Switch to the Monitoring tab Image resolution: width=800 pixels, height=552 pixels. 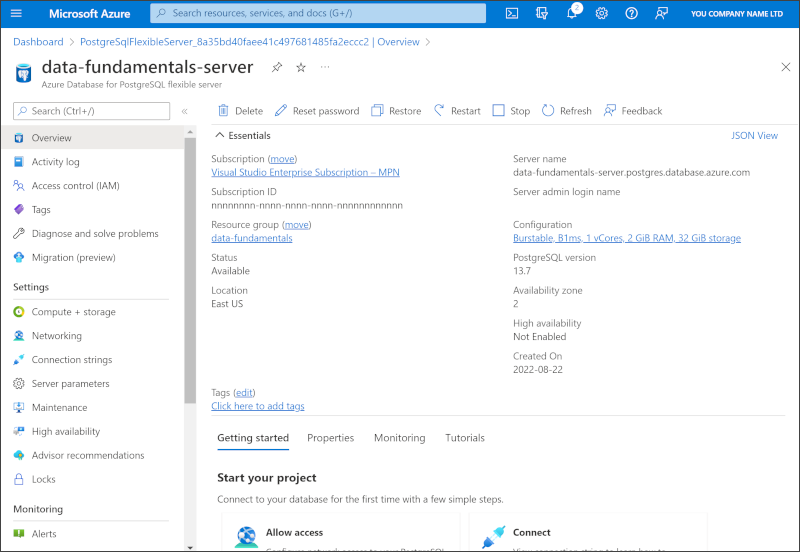pos(399,438)
